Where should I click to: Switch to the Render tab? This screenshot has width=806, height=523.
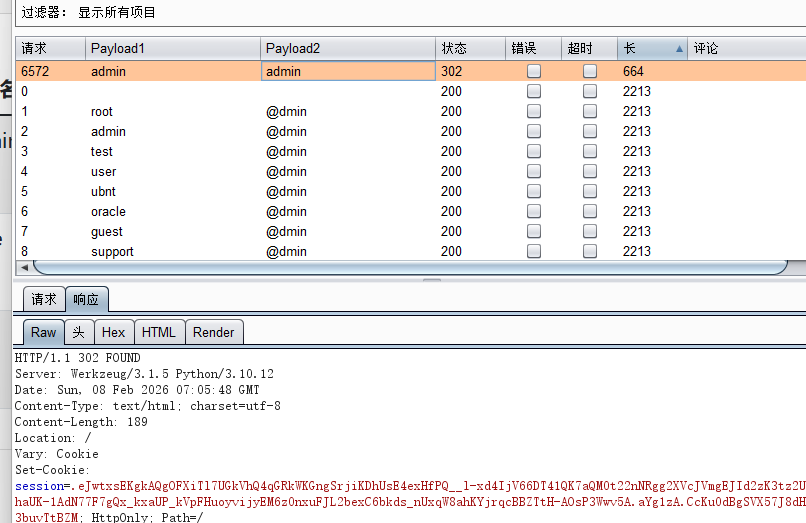click(x=213, y=332)
